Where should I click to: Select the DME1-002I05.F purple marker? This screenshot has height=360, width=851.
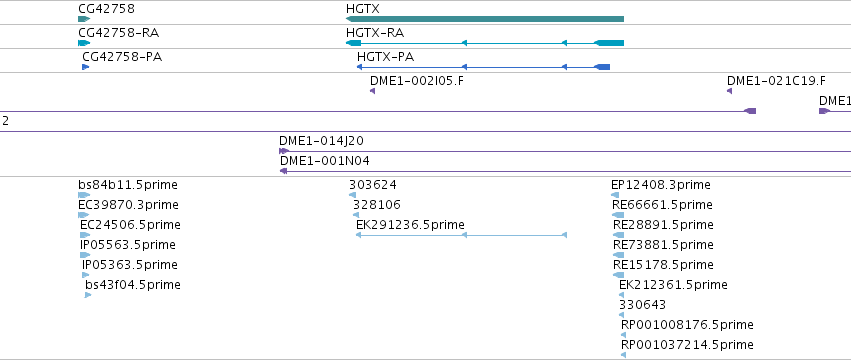372,91
